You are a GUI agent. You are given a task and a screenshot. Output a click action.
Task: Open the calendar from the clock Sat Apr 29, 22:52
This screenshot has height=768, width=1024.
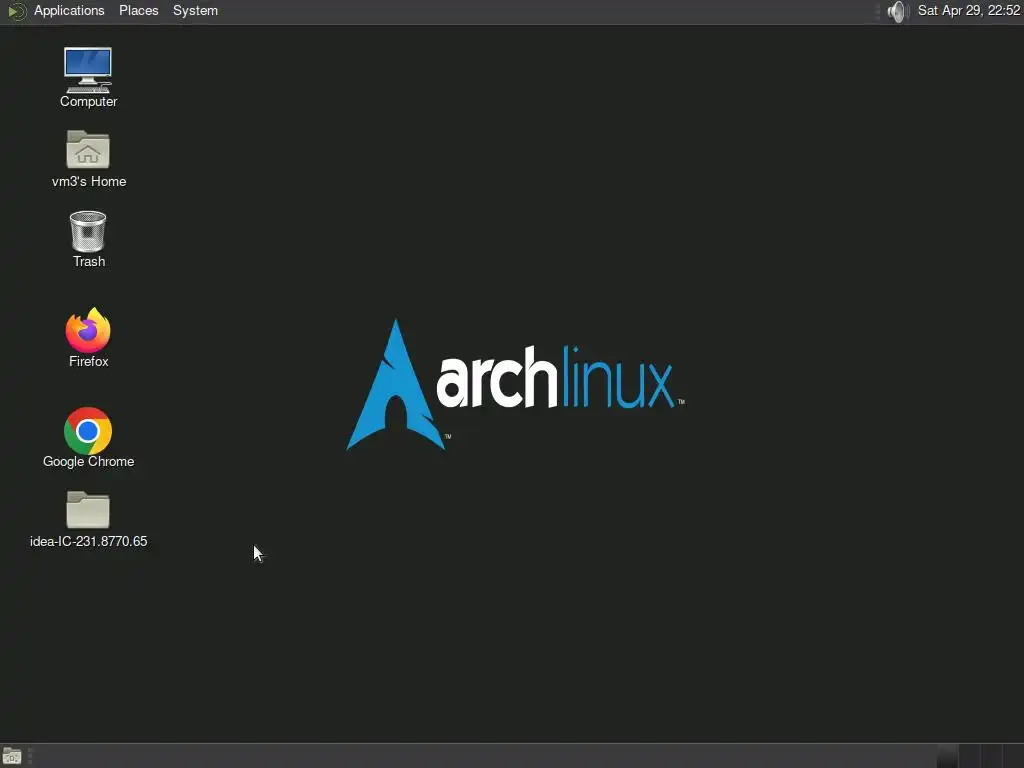pyautogui.click(x=968, y=10)
